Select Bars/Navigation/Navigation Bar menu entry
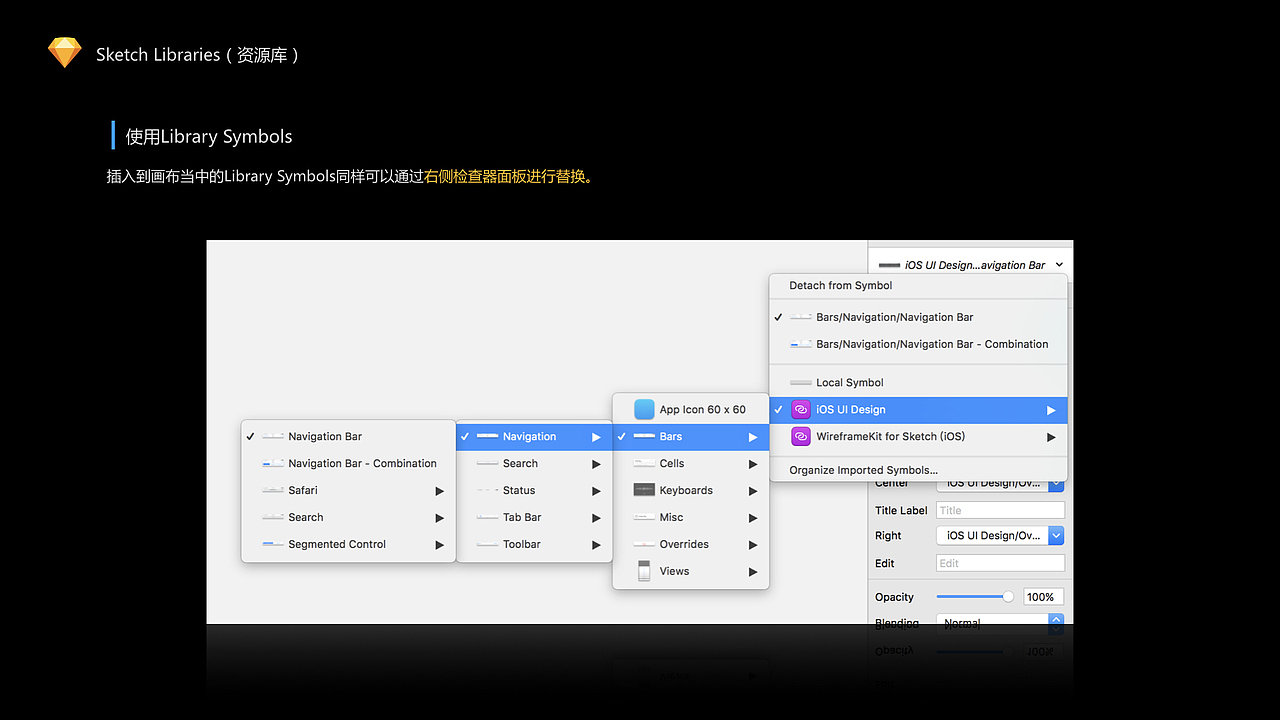The image size is (1280, 720). coord(918,317)
